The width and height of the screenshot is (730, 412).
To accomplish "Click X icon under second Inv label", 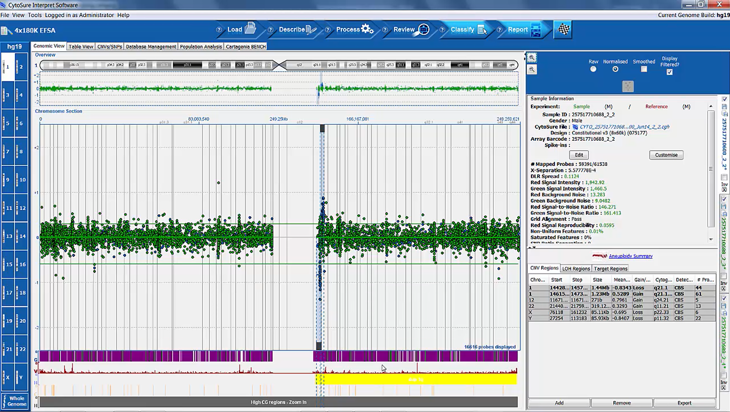I will pyautogui.click(x=724, y=289).
